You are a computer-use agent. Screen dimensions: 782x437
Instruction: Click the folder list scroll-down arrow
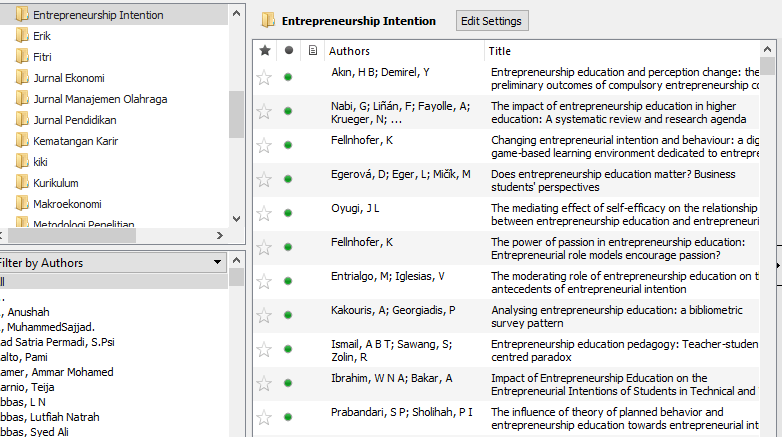tap(236, 219)
